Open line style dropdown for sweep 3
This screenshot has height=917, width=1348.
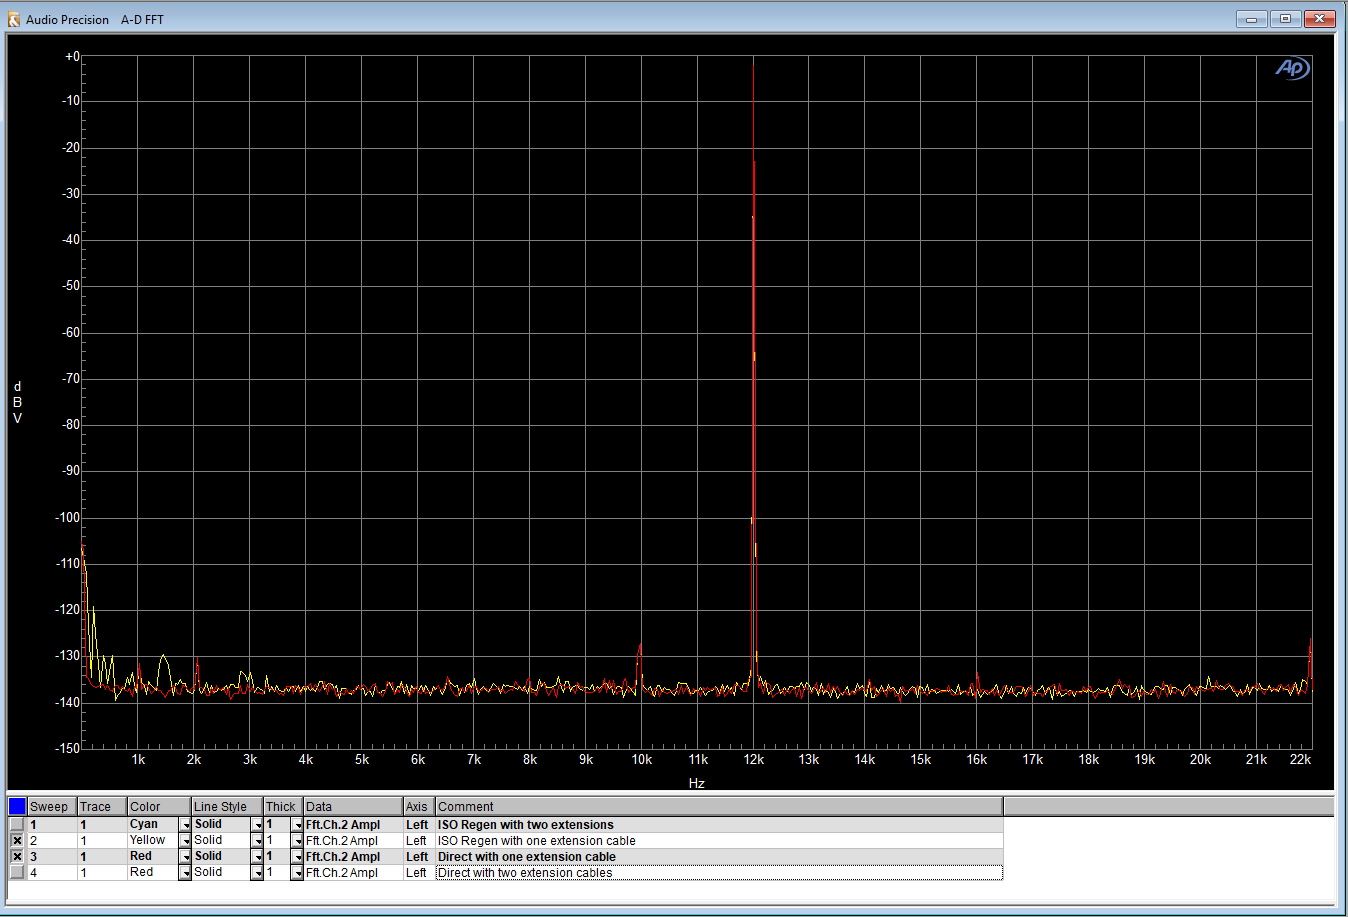pos(257,857)
